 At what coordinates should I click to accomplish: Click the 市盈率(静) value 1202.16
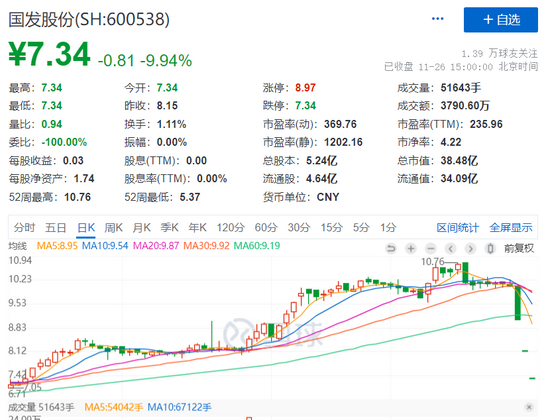tap(343, 142)
